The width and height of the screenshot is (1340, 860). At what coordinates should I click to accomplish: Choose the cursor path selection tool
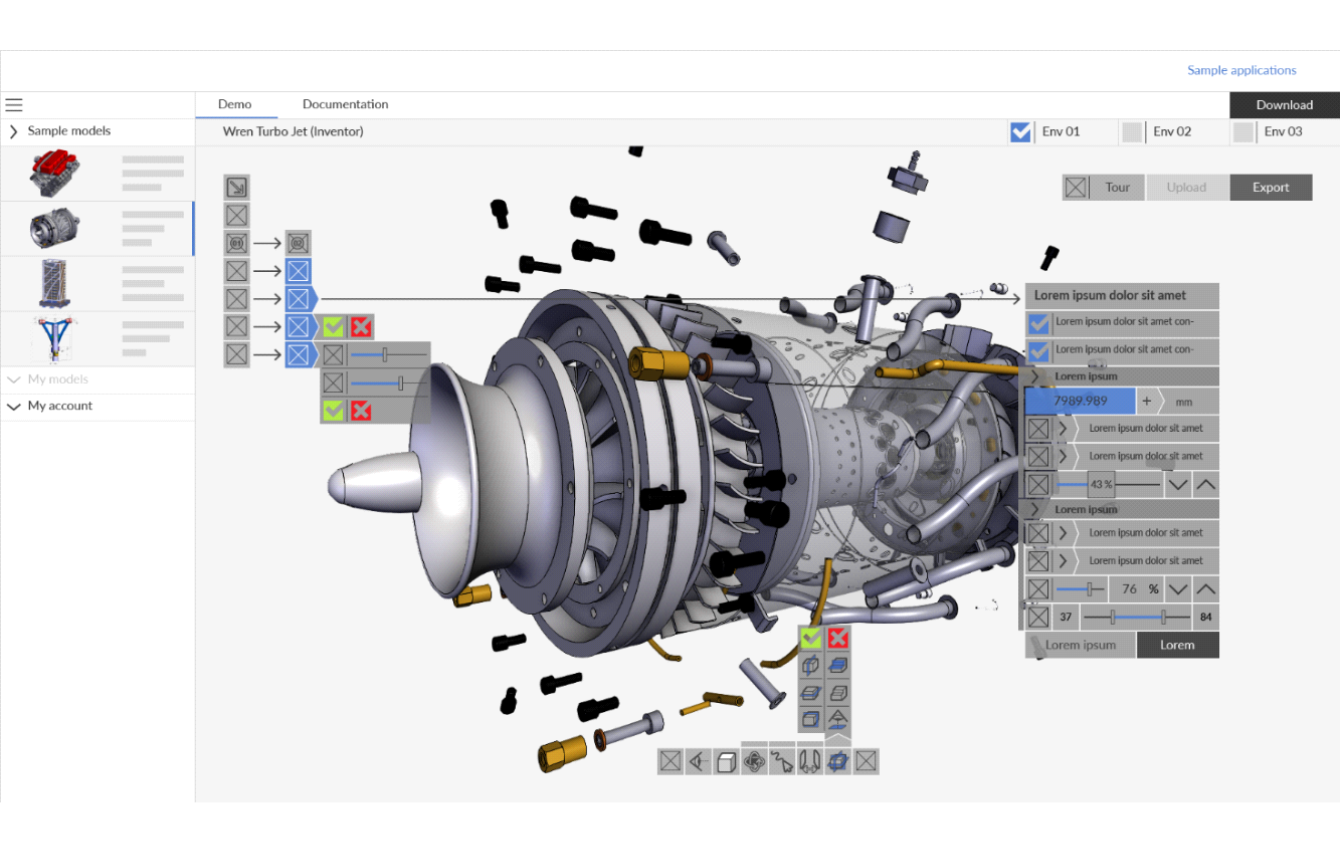coord(782,762)
